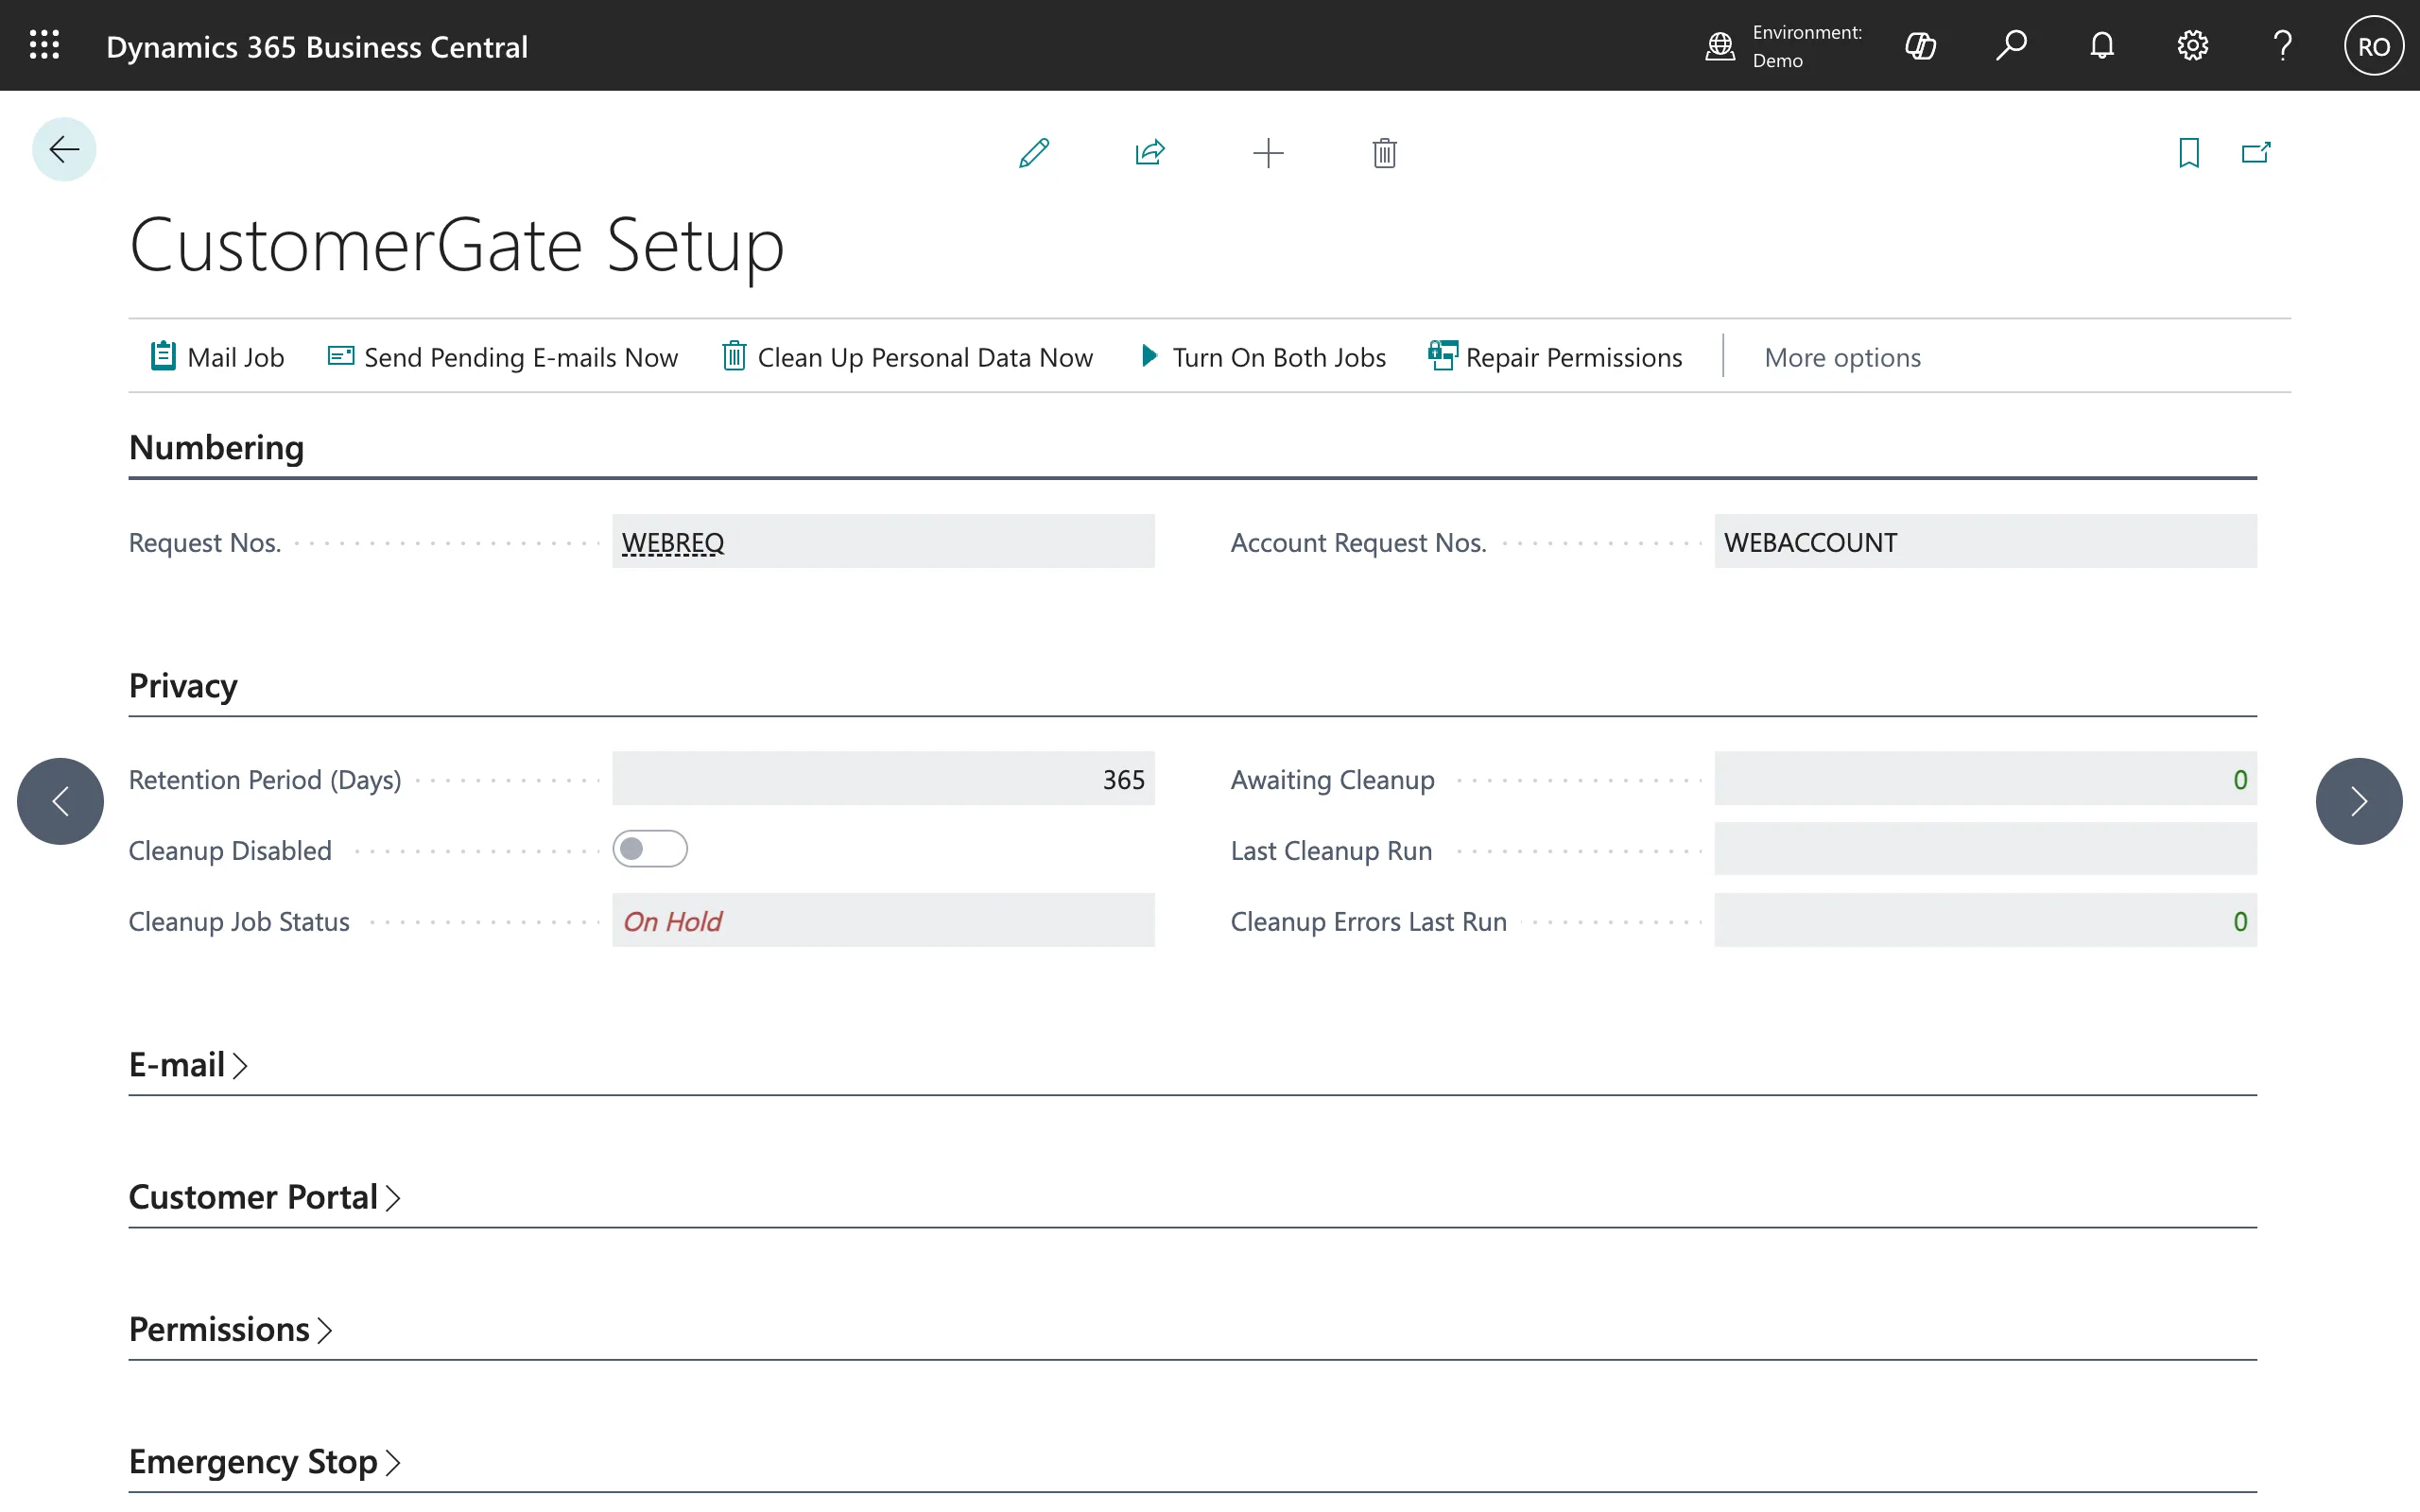Open the Mail Job action

coord(217,357)
